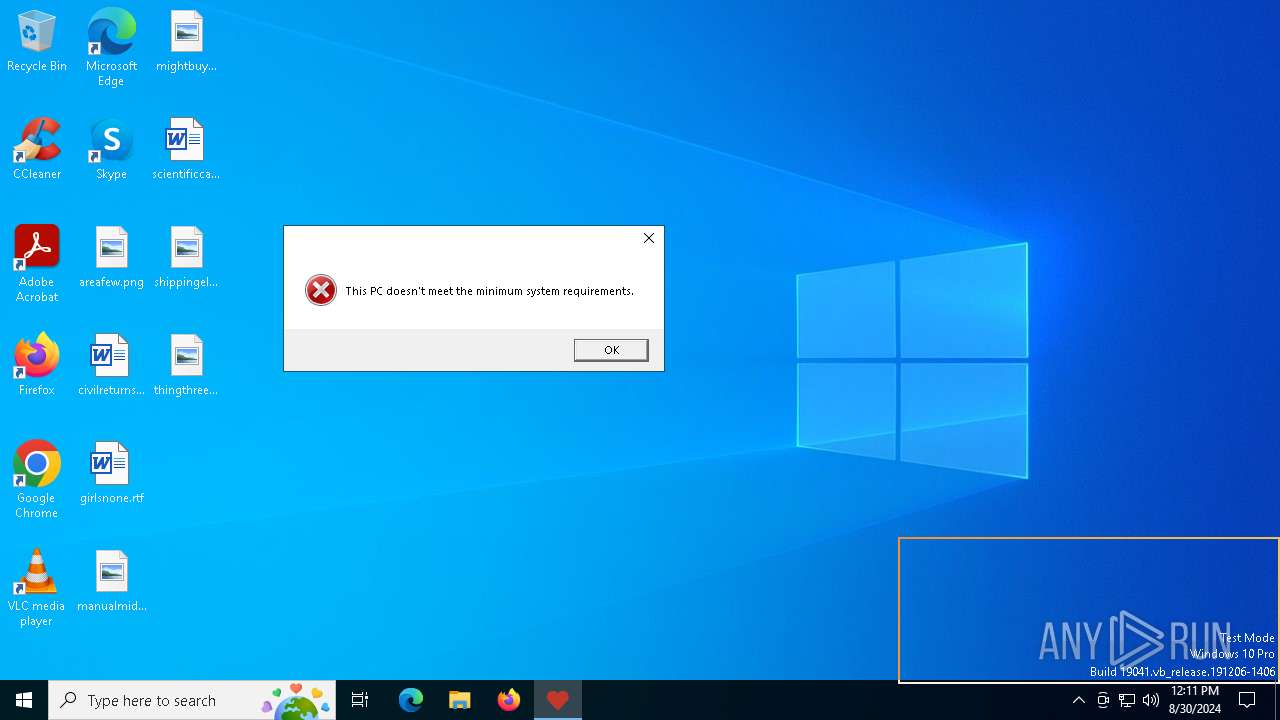
Task: Select the Adobe Acrobat desktop shortcut
Action: (37, 264)
